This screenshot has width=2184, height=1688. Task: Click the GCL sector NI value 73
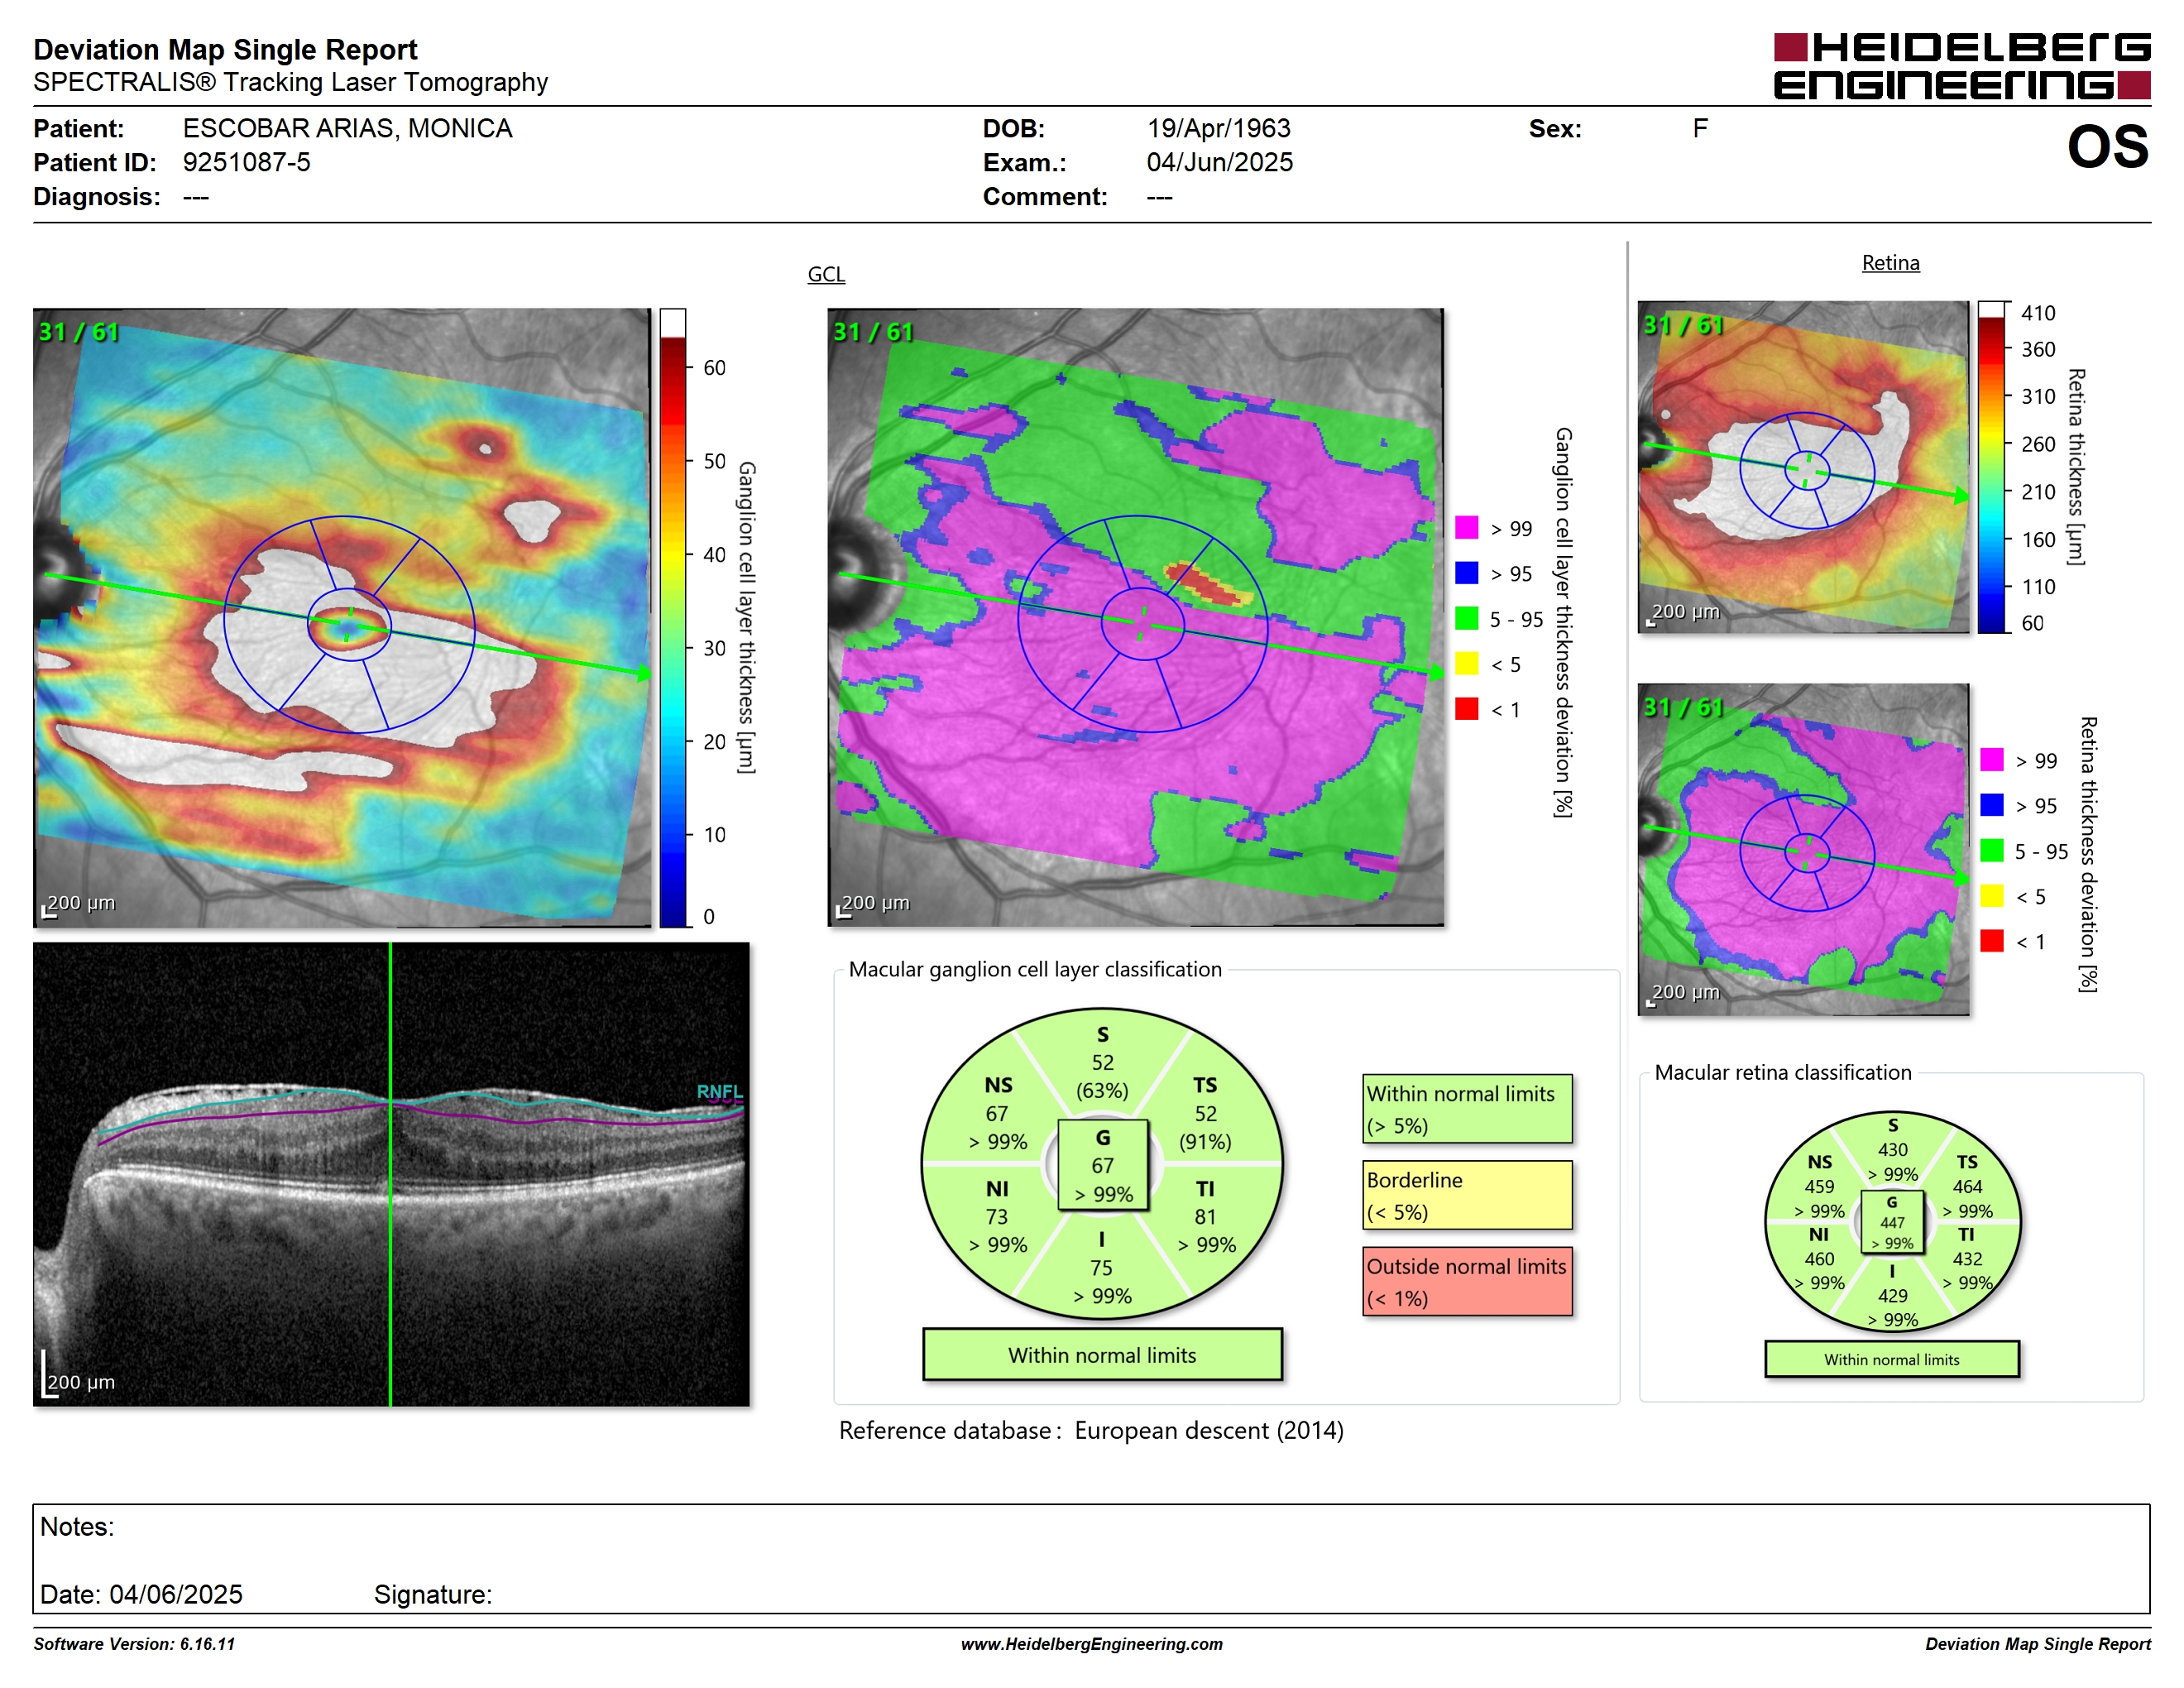click(998, 1217)
